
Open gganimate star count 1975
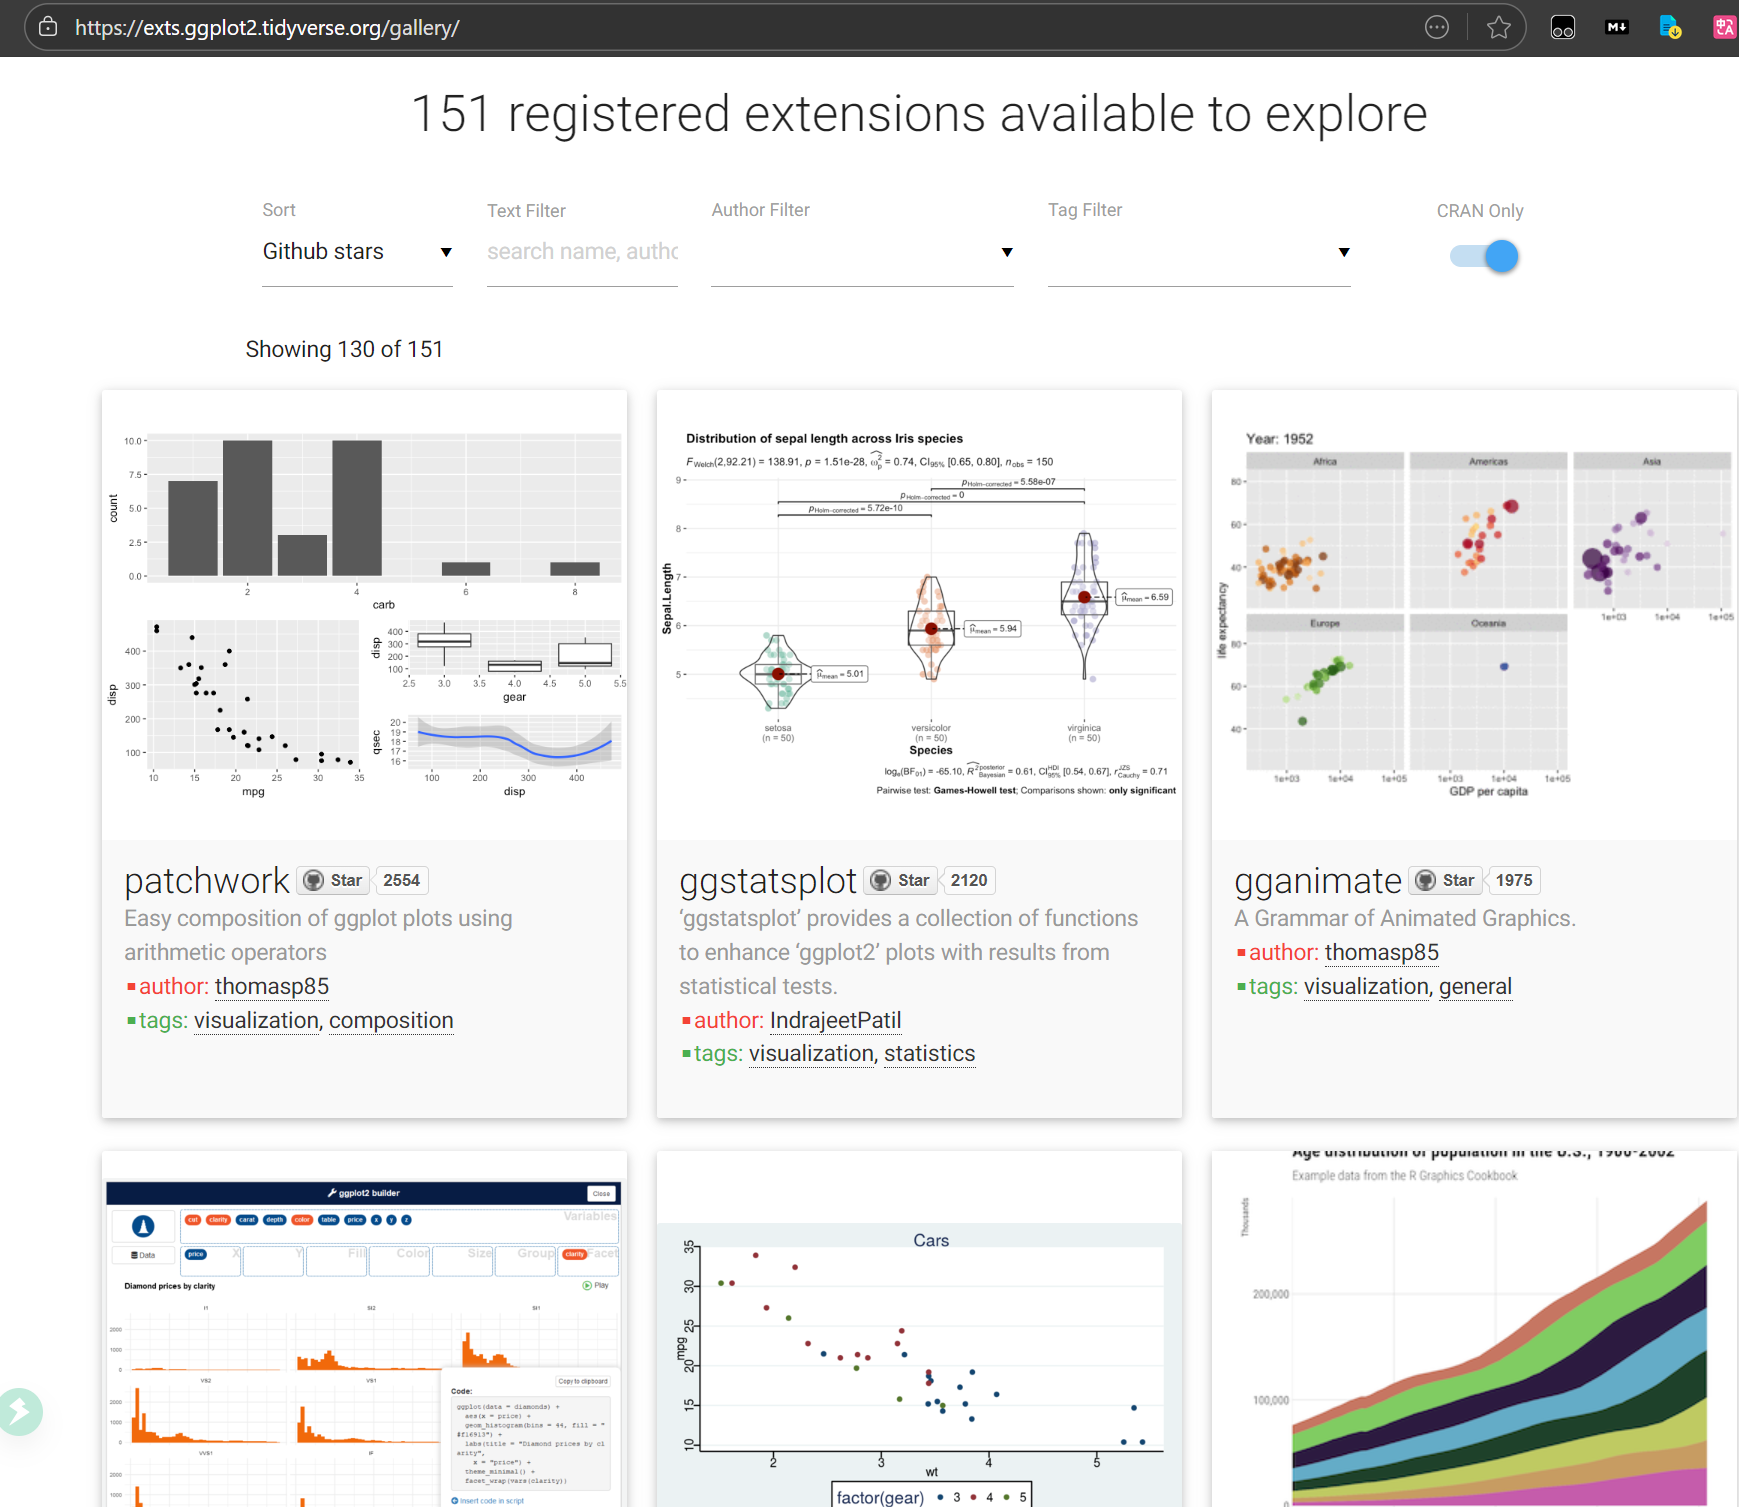[x=1514, y=880]
